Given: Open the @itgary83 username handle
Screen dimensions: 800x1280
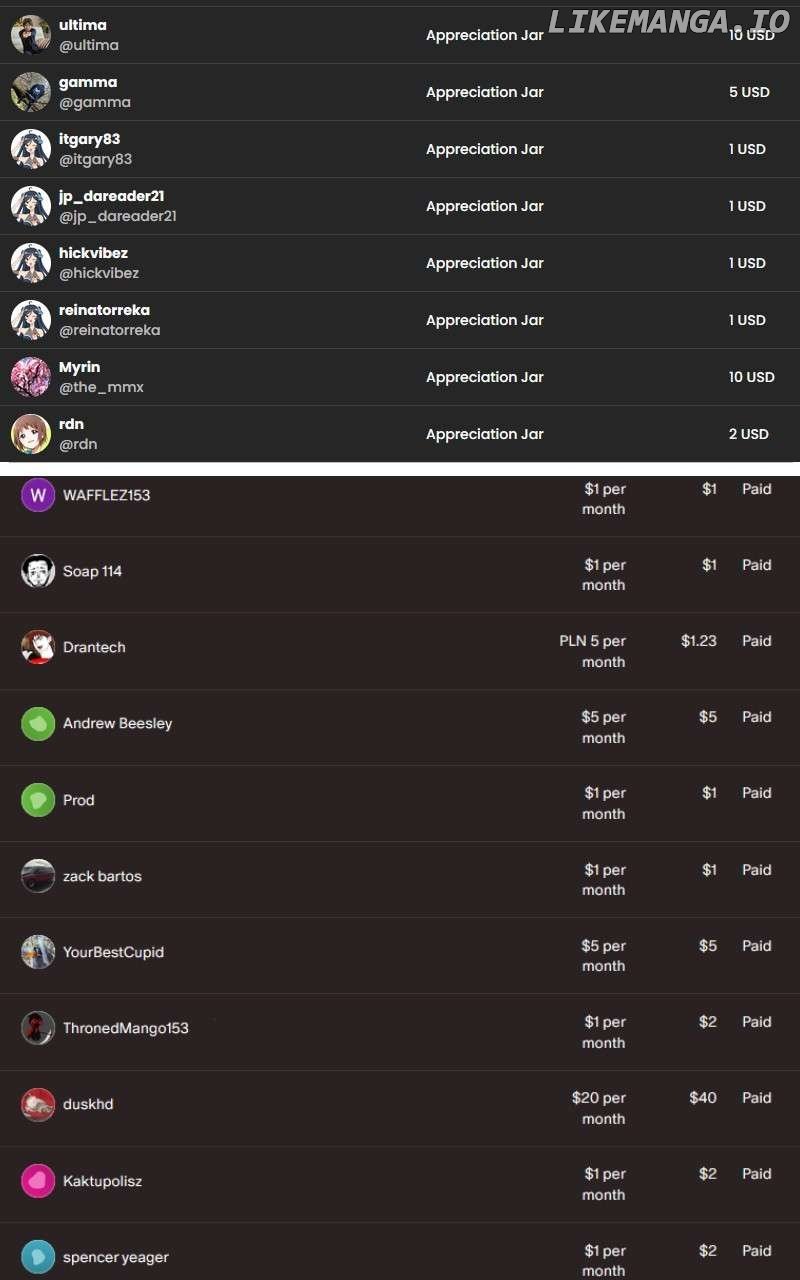Looking at the screenshot, I should pyautogui.click(x=95, y=159).
